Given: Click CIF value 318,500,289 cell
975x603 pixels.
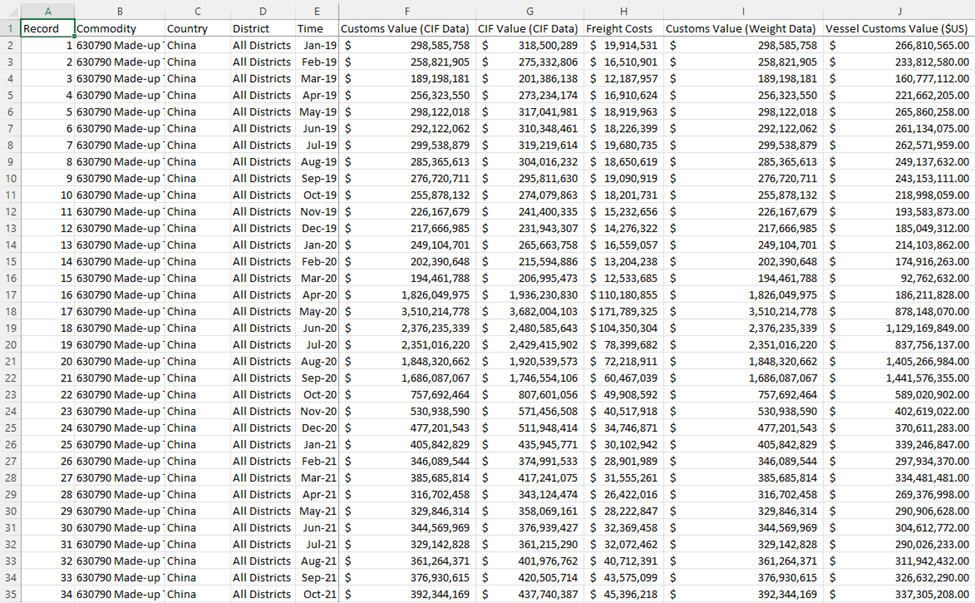Looking at the screenshot, I should pos(529,45).
